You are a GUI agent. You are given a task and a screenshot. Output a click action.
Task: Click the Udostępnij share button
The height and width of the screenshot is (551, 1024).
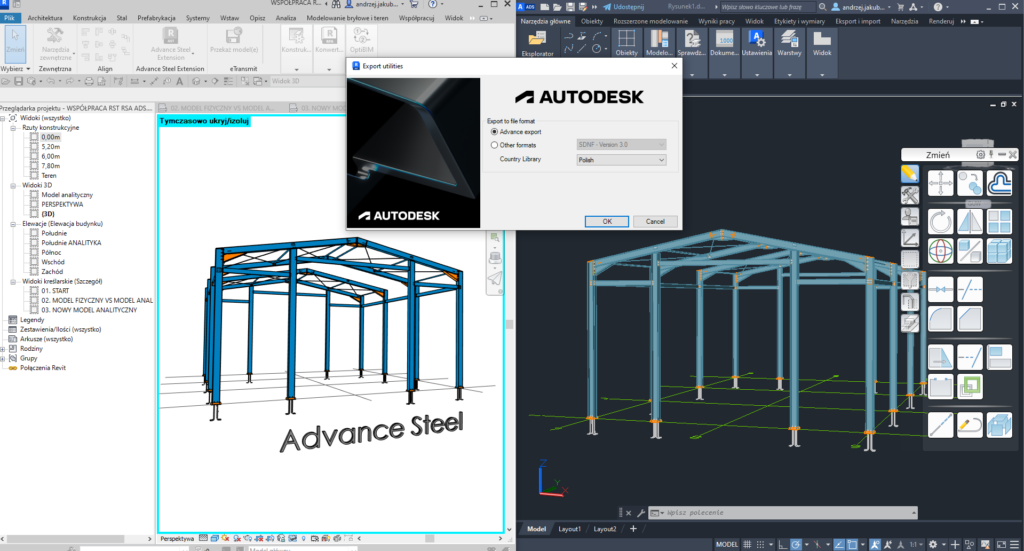click(623, 7)
